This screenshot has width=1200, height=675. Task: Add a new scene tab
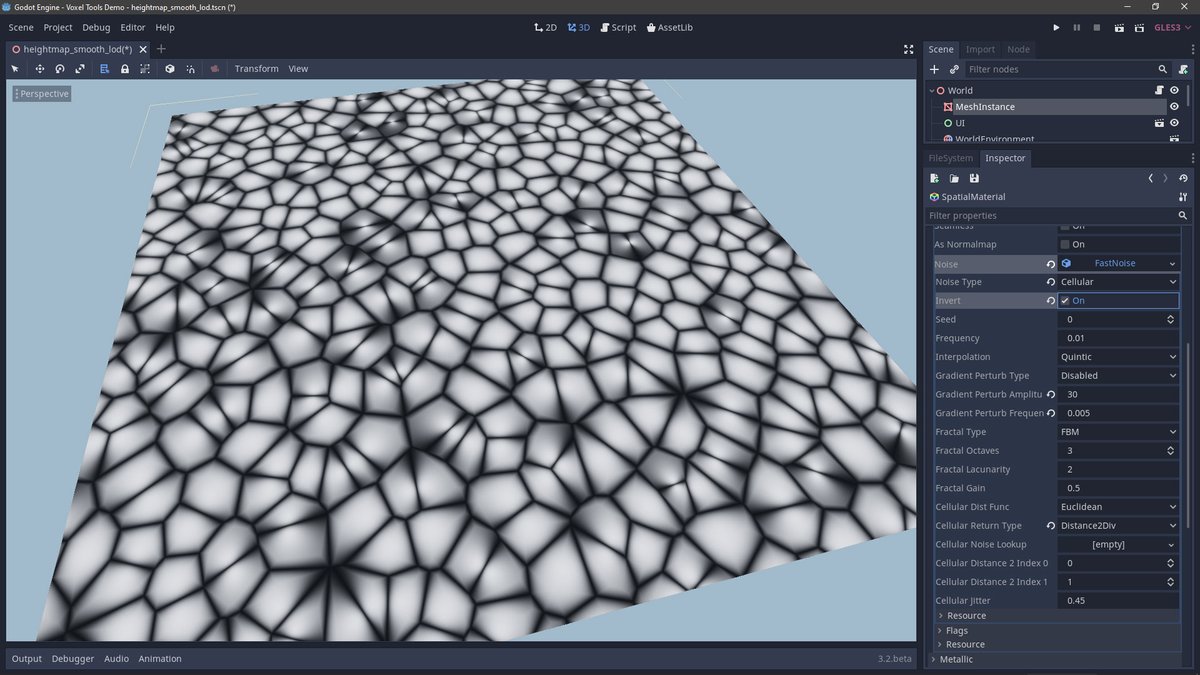161,49
